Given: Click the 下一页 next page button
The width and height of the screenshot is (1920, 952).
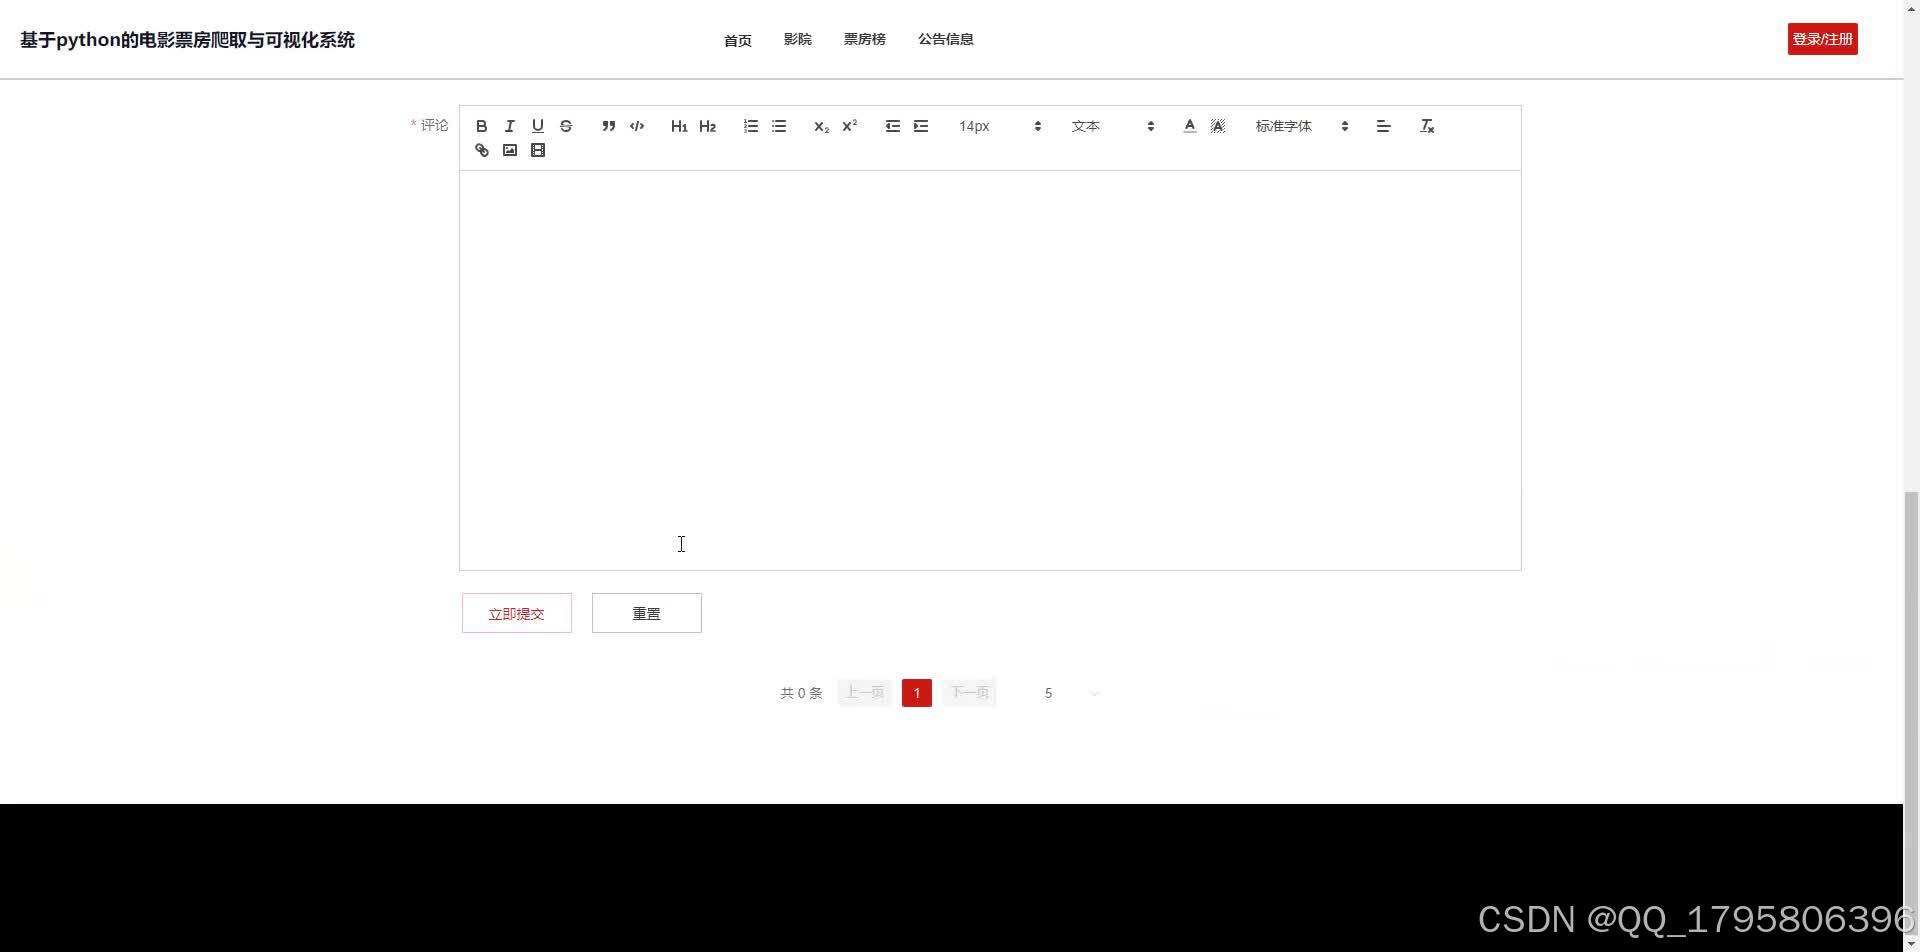Looking at the screenshot, I should pos(969,693).
